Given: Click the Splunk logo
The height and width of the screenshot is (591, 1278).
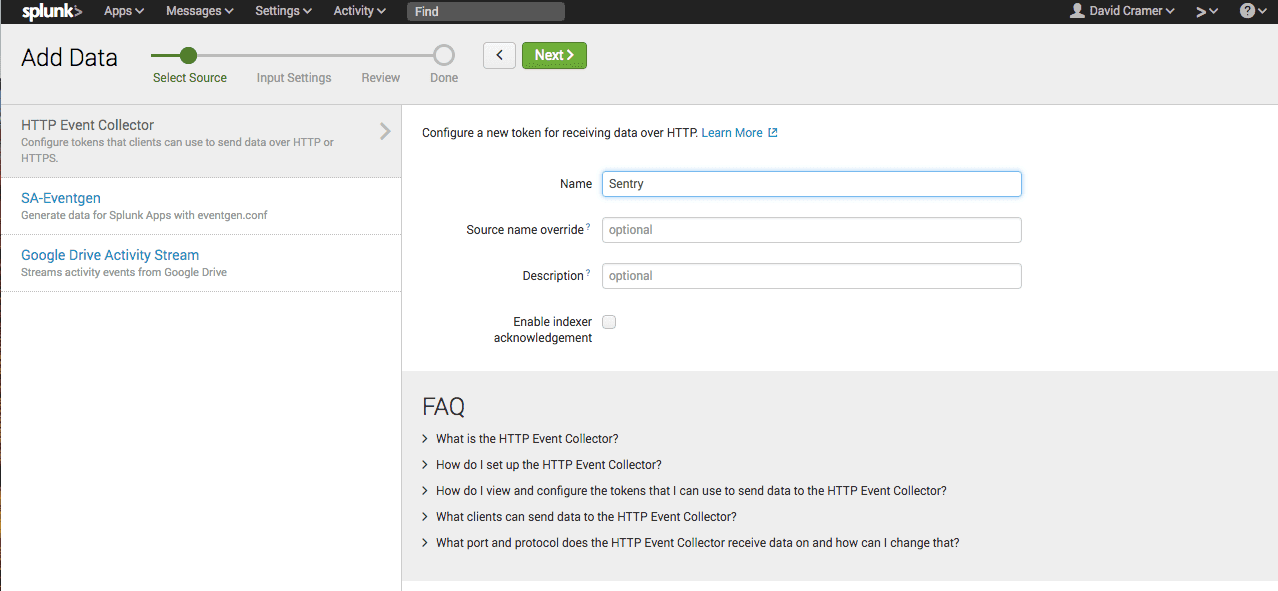Looking at the screenshot, I should click(x=49, y=11).
